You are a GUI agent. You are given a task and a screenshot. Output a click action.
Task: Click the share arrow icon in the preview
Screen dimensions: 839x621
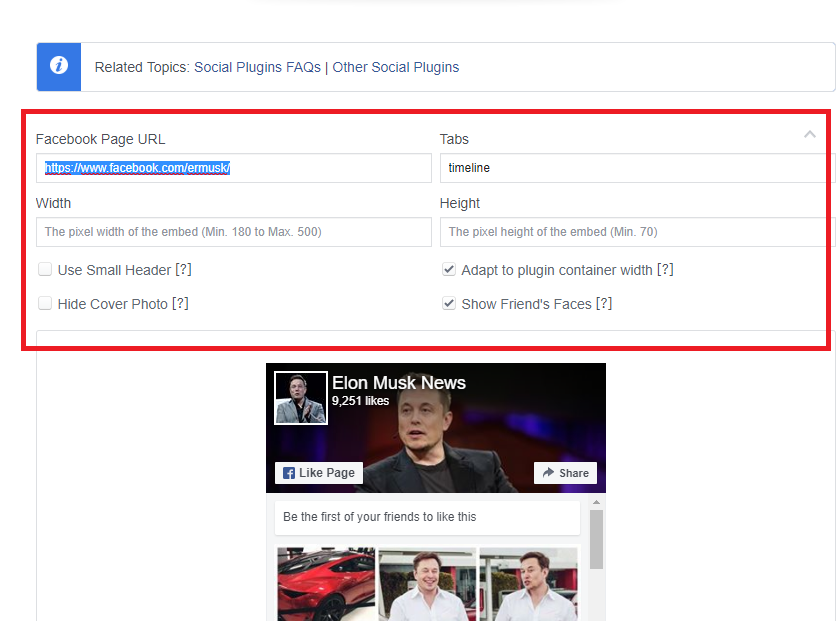point(547,472)
